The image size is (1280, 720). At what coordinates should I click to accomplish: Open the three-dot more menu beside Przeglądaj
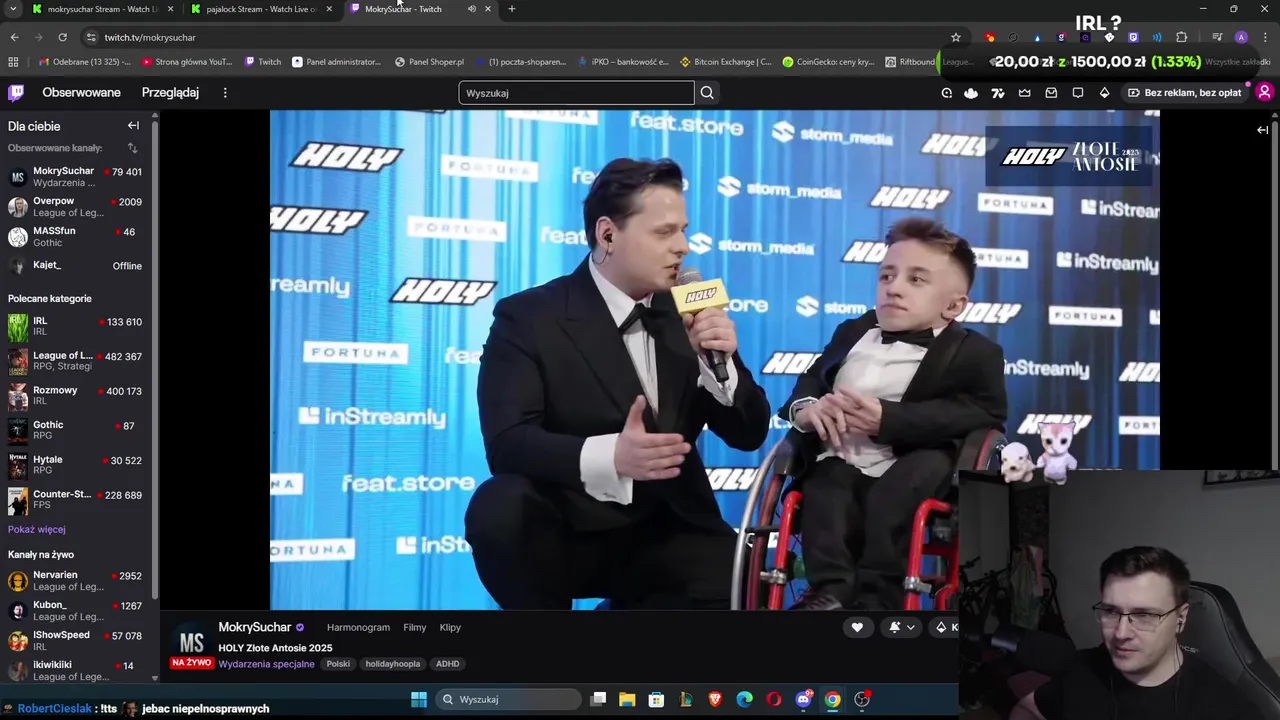click(x=225, y=93)
